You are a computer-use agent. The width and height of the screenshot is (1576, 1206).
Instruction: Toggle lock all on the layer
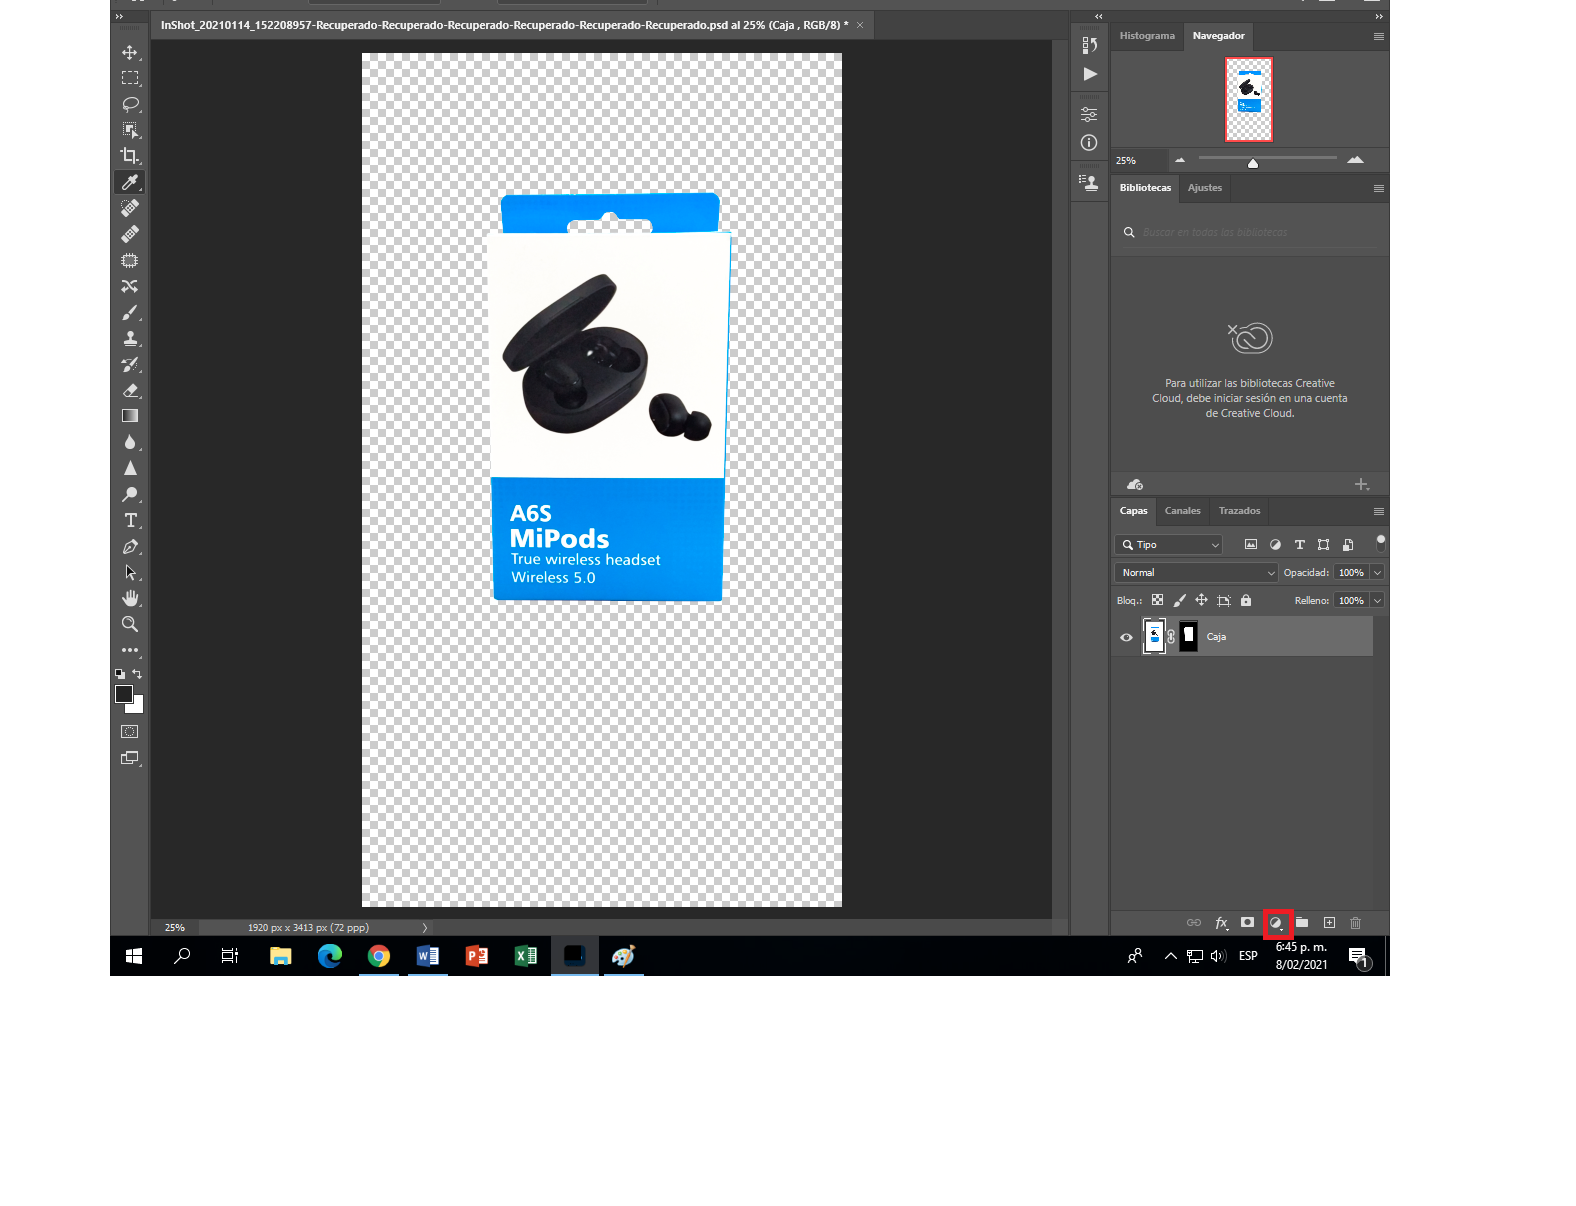pyautogui.click(x=1246, y=600)
